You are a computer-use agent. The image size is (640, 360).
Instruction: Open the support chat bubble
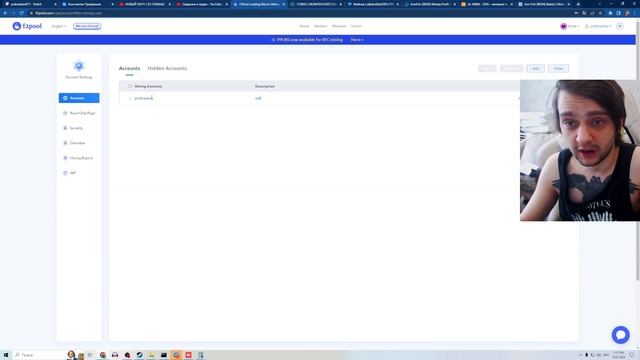[620, 335]
